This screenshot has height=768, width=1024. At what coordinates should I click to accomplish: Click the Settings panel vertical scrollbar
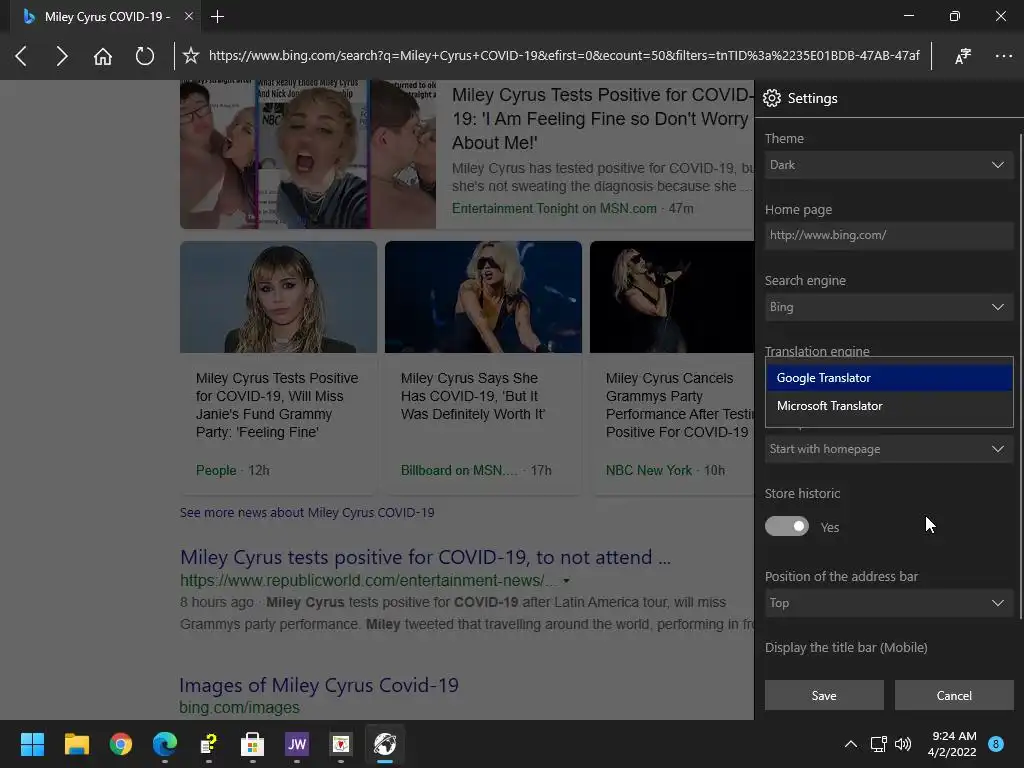(x=1020, y=376)
